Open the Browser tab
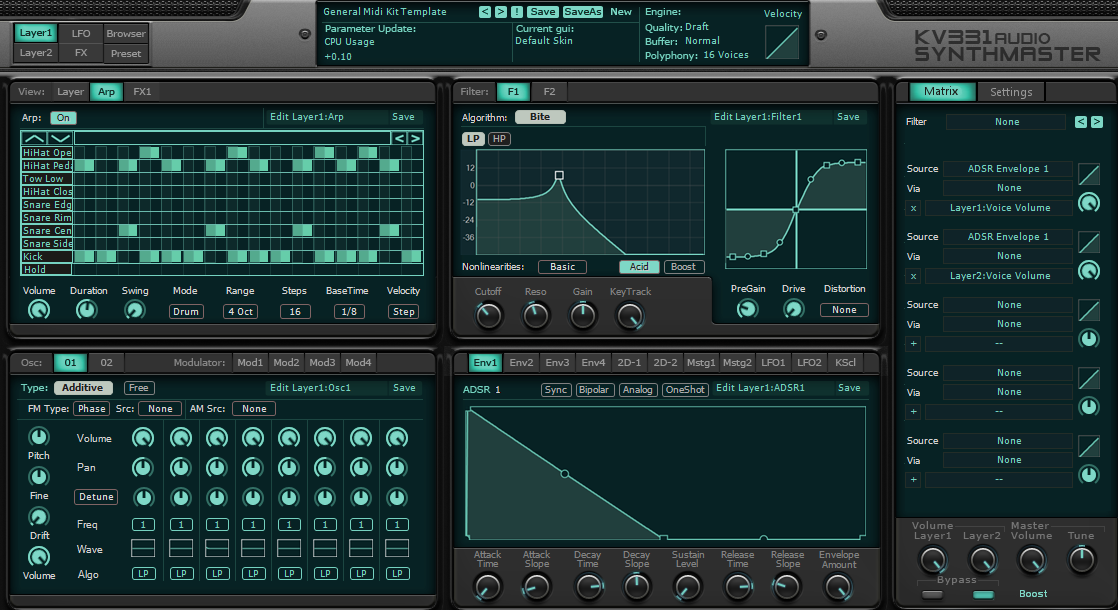The height and width of the screenshot is (610, 1118). [125, 33]
